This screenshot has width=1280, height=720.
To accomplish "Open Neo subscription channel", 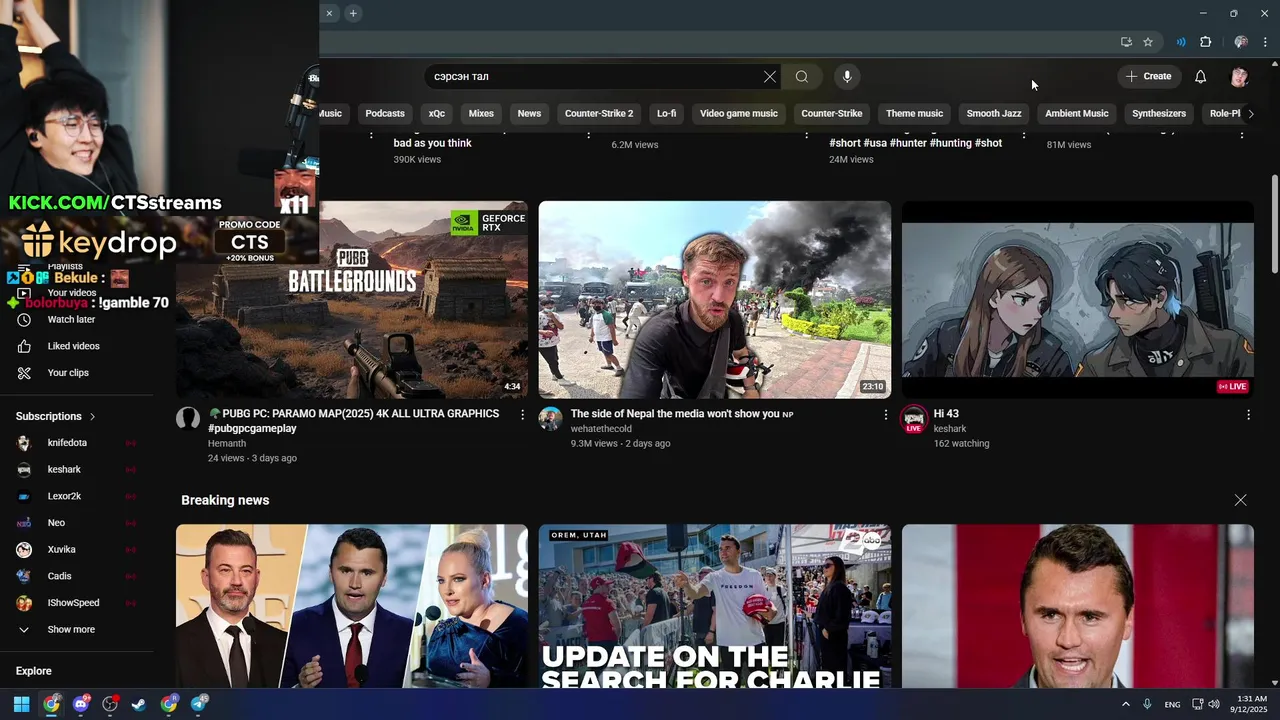I will pos(76,523).
